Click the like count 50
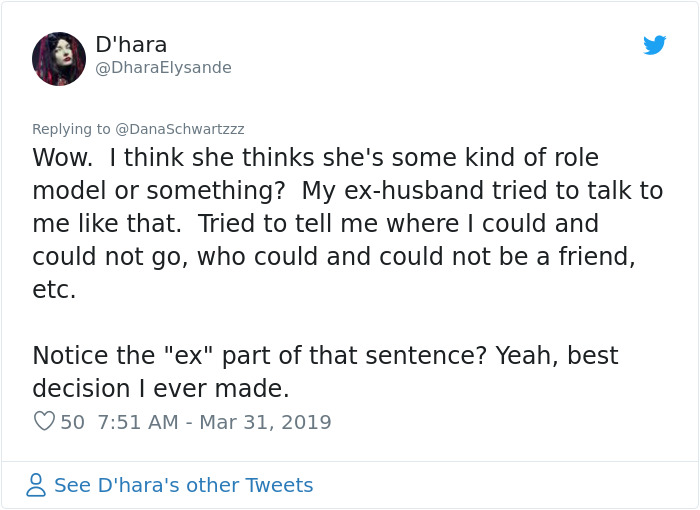This screenshot has height=510, width=700. [x=73, y=422]
